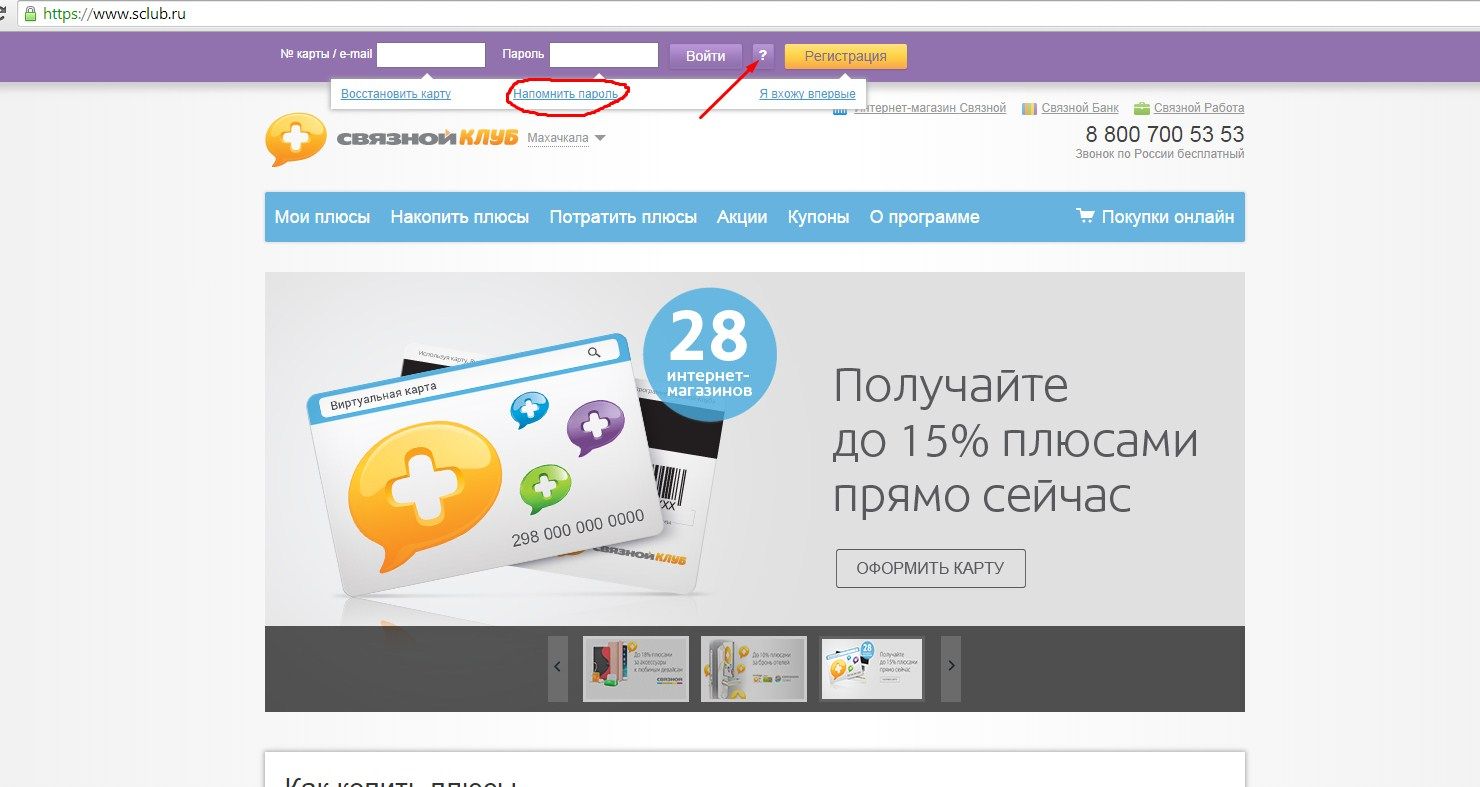Focus the Пароль password field
The image size is (1480, 787).
click(604, 55)
